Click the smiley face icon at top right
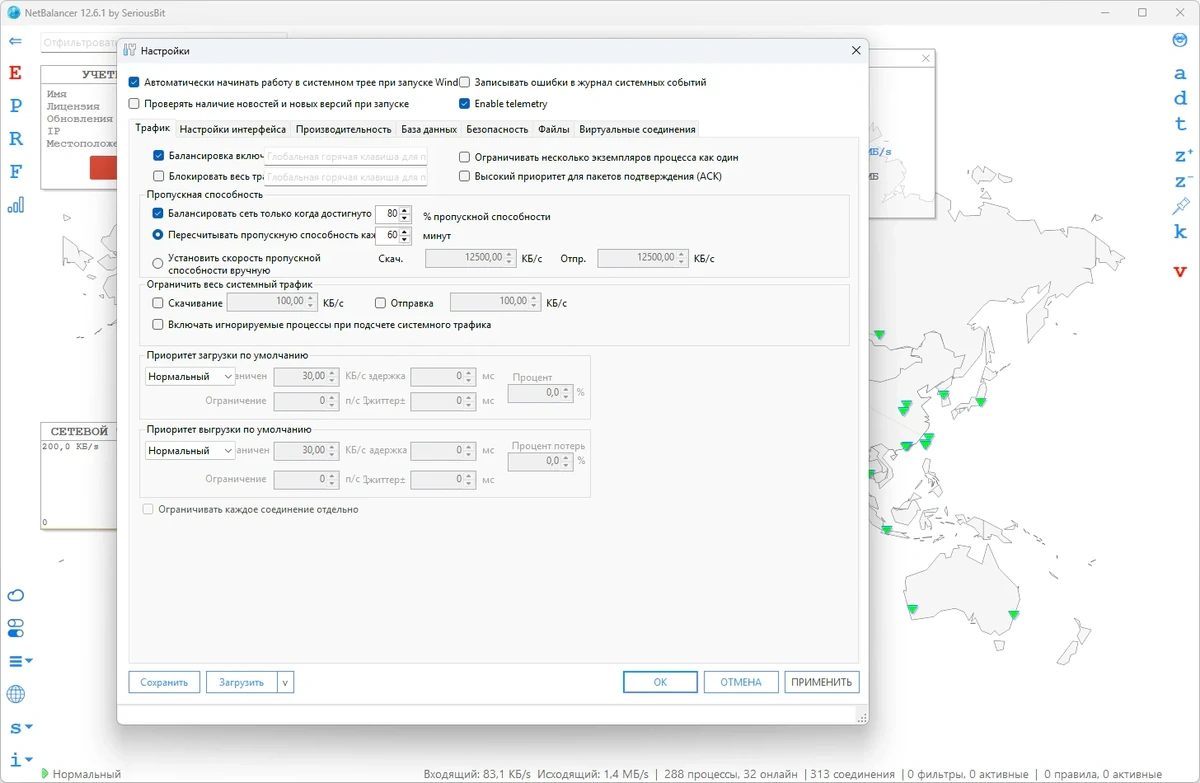The image size is (1200, 783). pos(1180,40)
